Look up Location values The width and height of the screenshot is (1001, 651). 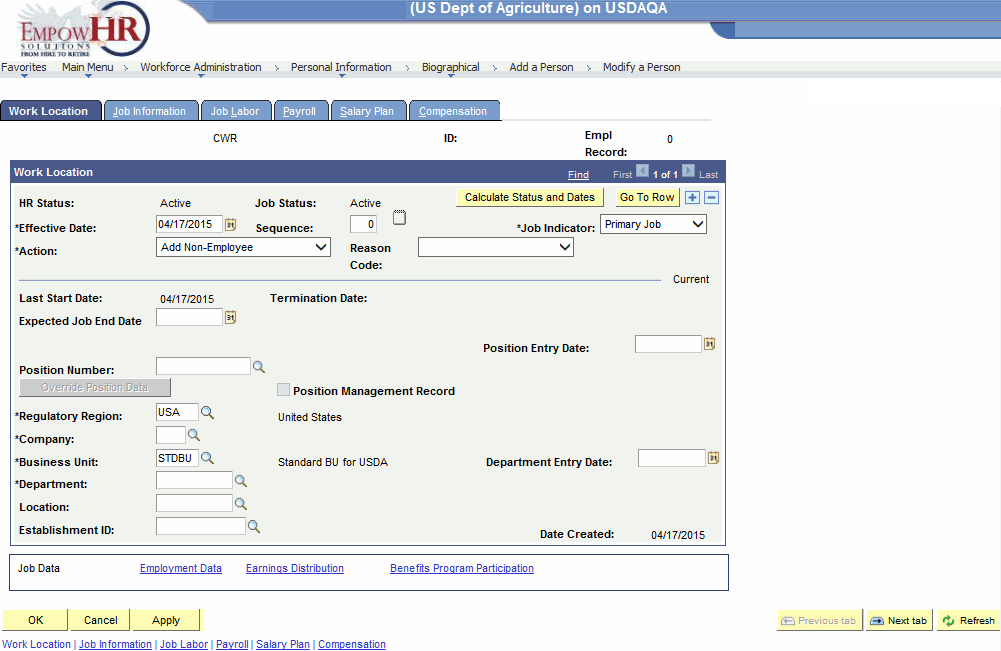[241, 504]
